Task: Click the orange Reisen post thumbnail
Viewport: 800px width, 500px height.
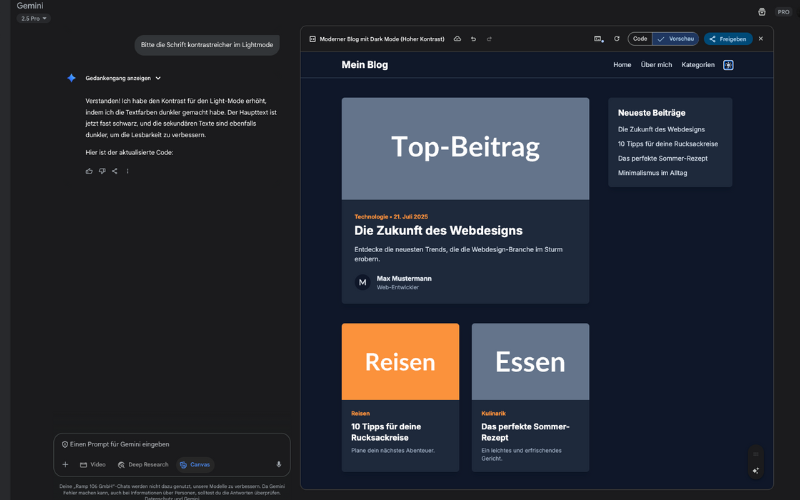Action: click(400, 361)
